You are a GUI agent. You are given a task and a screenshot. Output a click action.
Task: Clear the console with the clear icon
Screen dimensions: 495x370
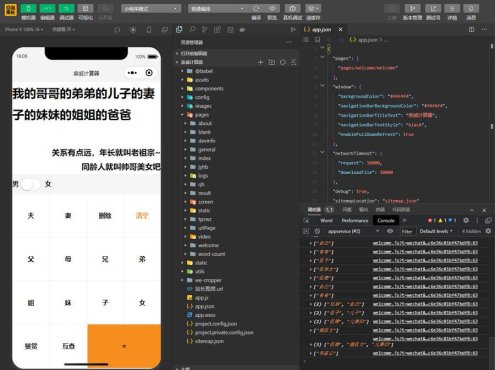[x=317, y=231]
